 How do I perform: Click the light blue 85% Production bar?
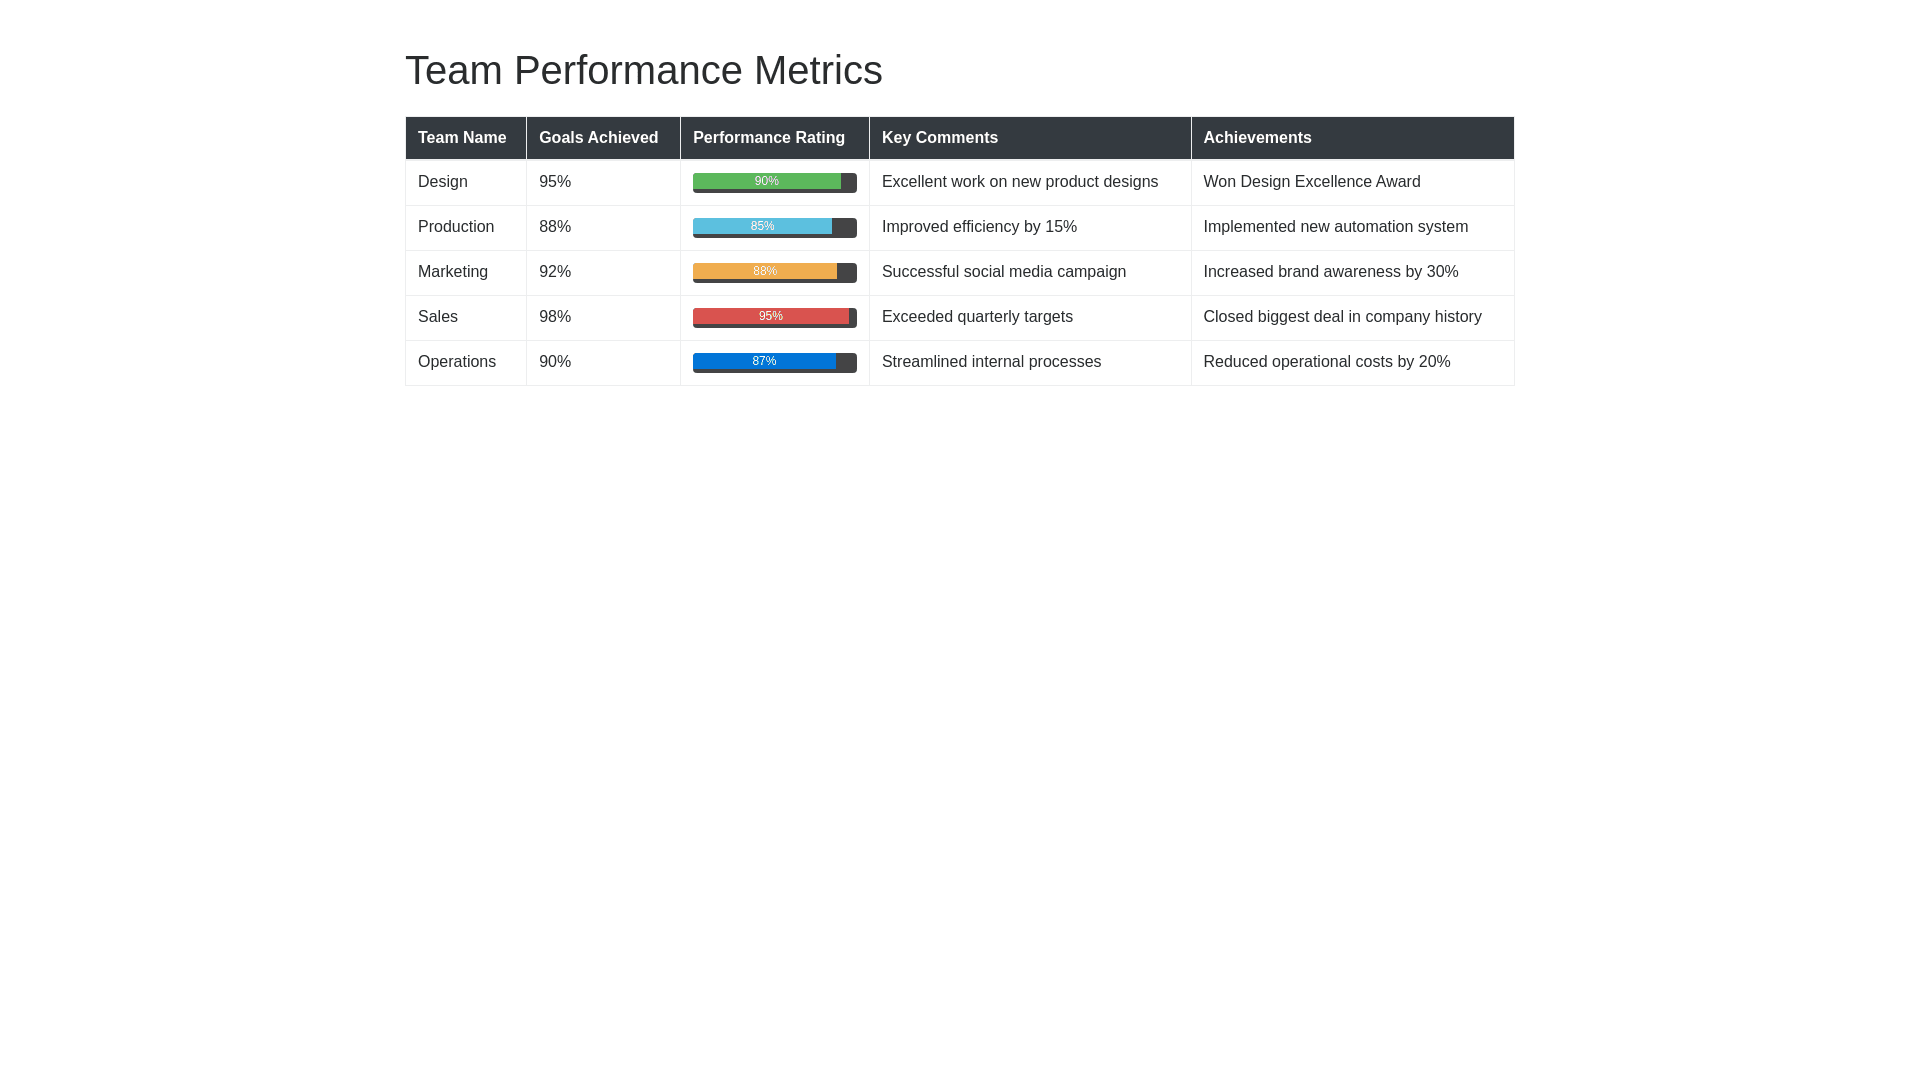click(762, 227)
